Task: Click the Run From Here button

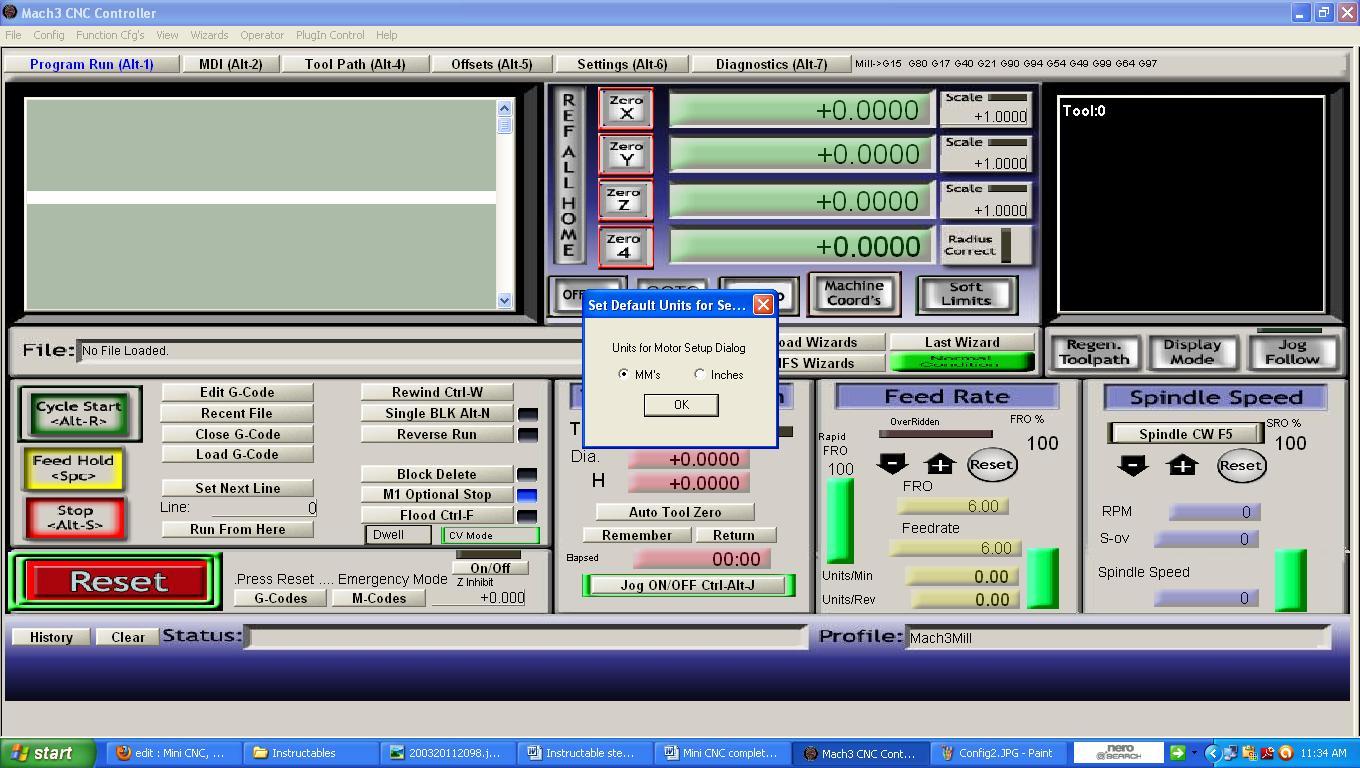Action: [237, 529]
